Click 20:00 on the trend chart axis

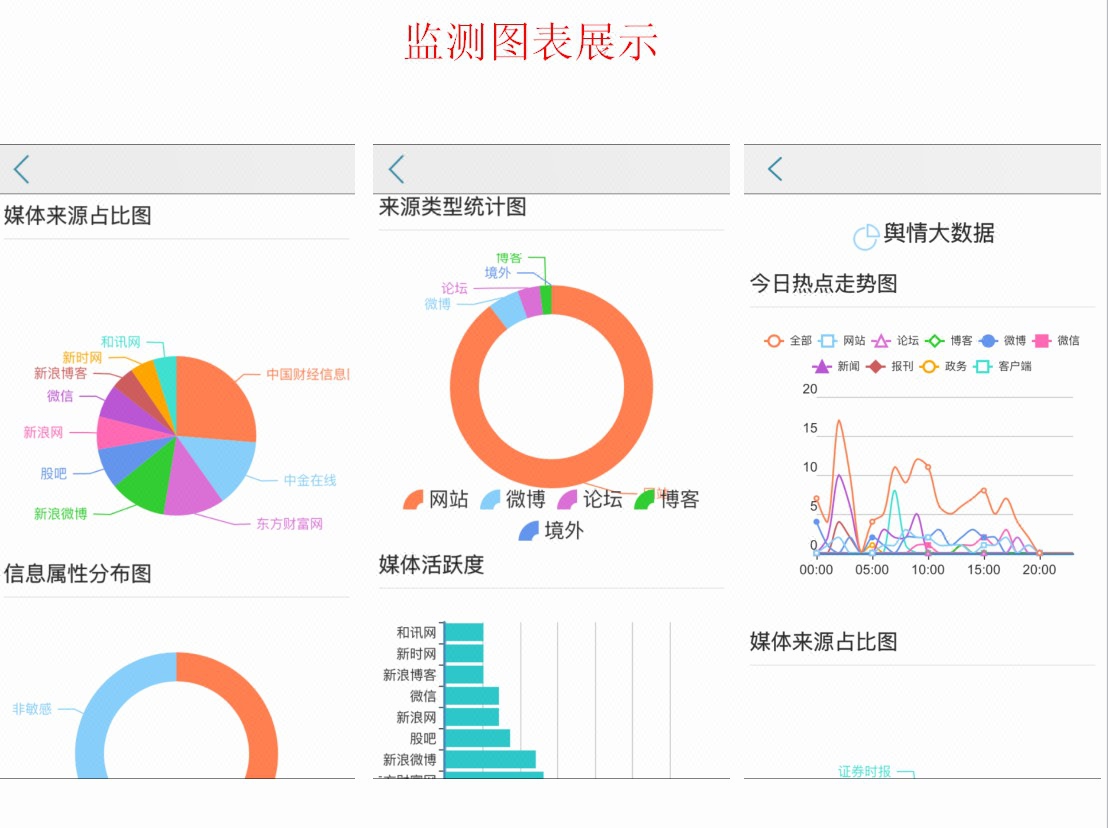[1039, 569]
